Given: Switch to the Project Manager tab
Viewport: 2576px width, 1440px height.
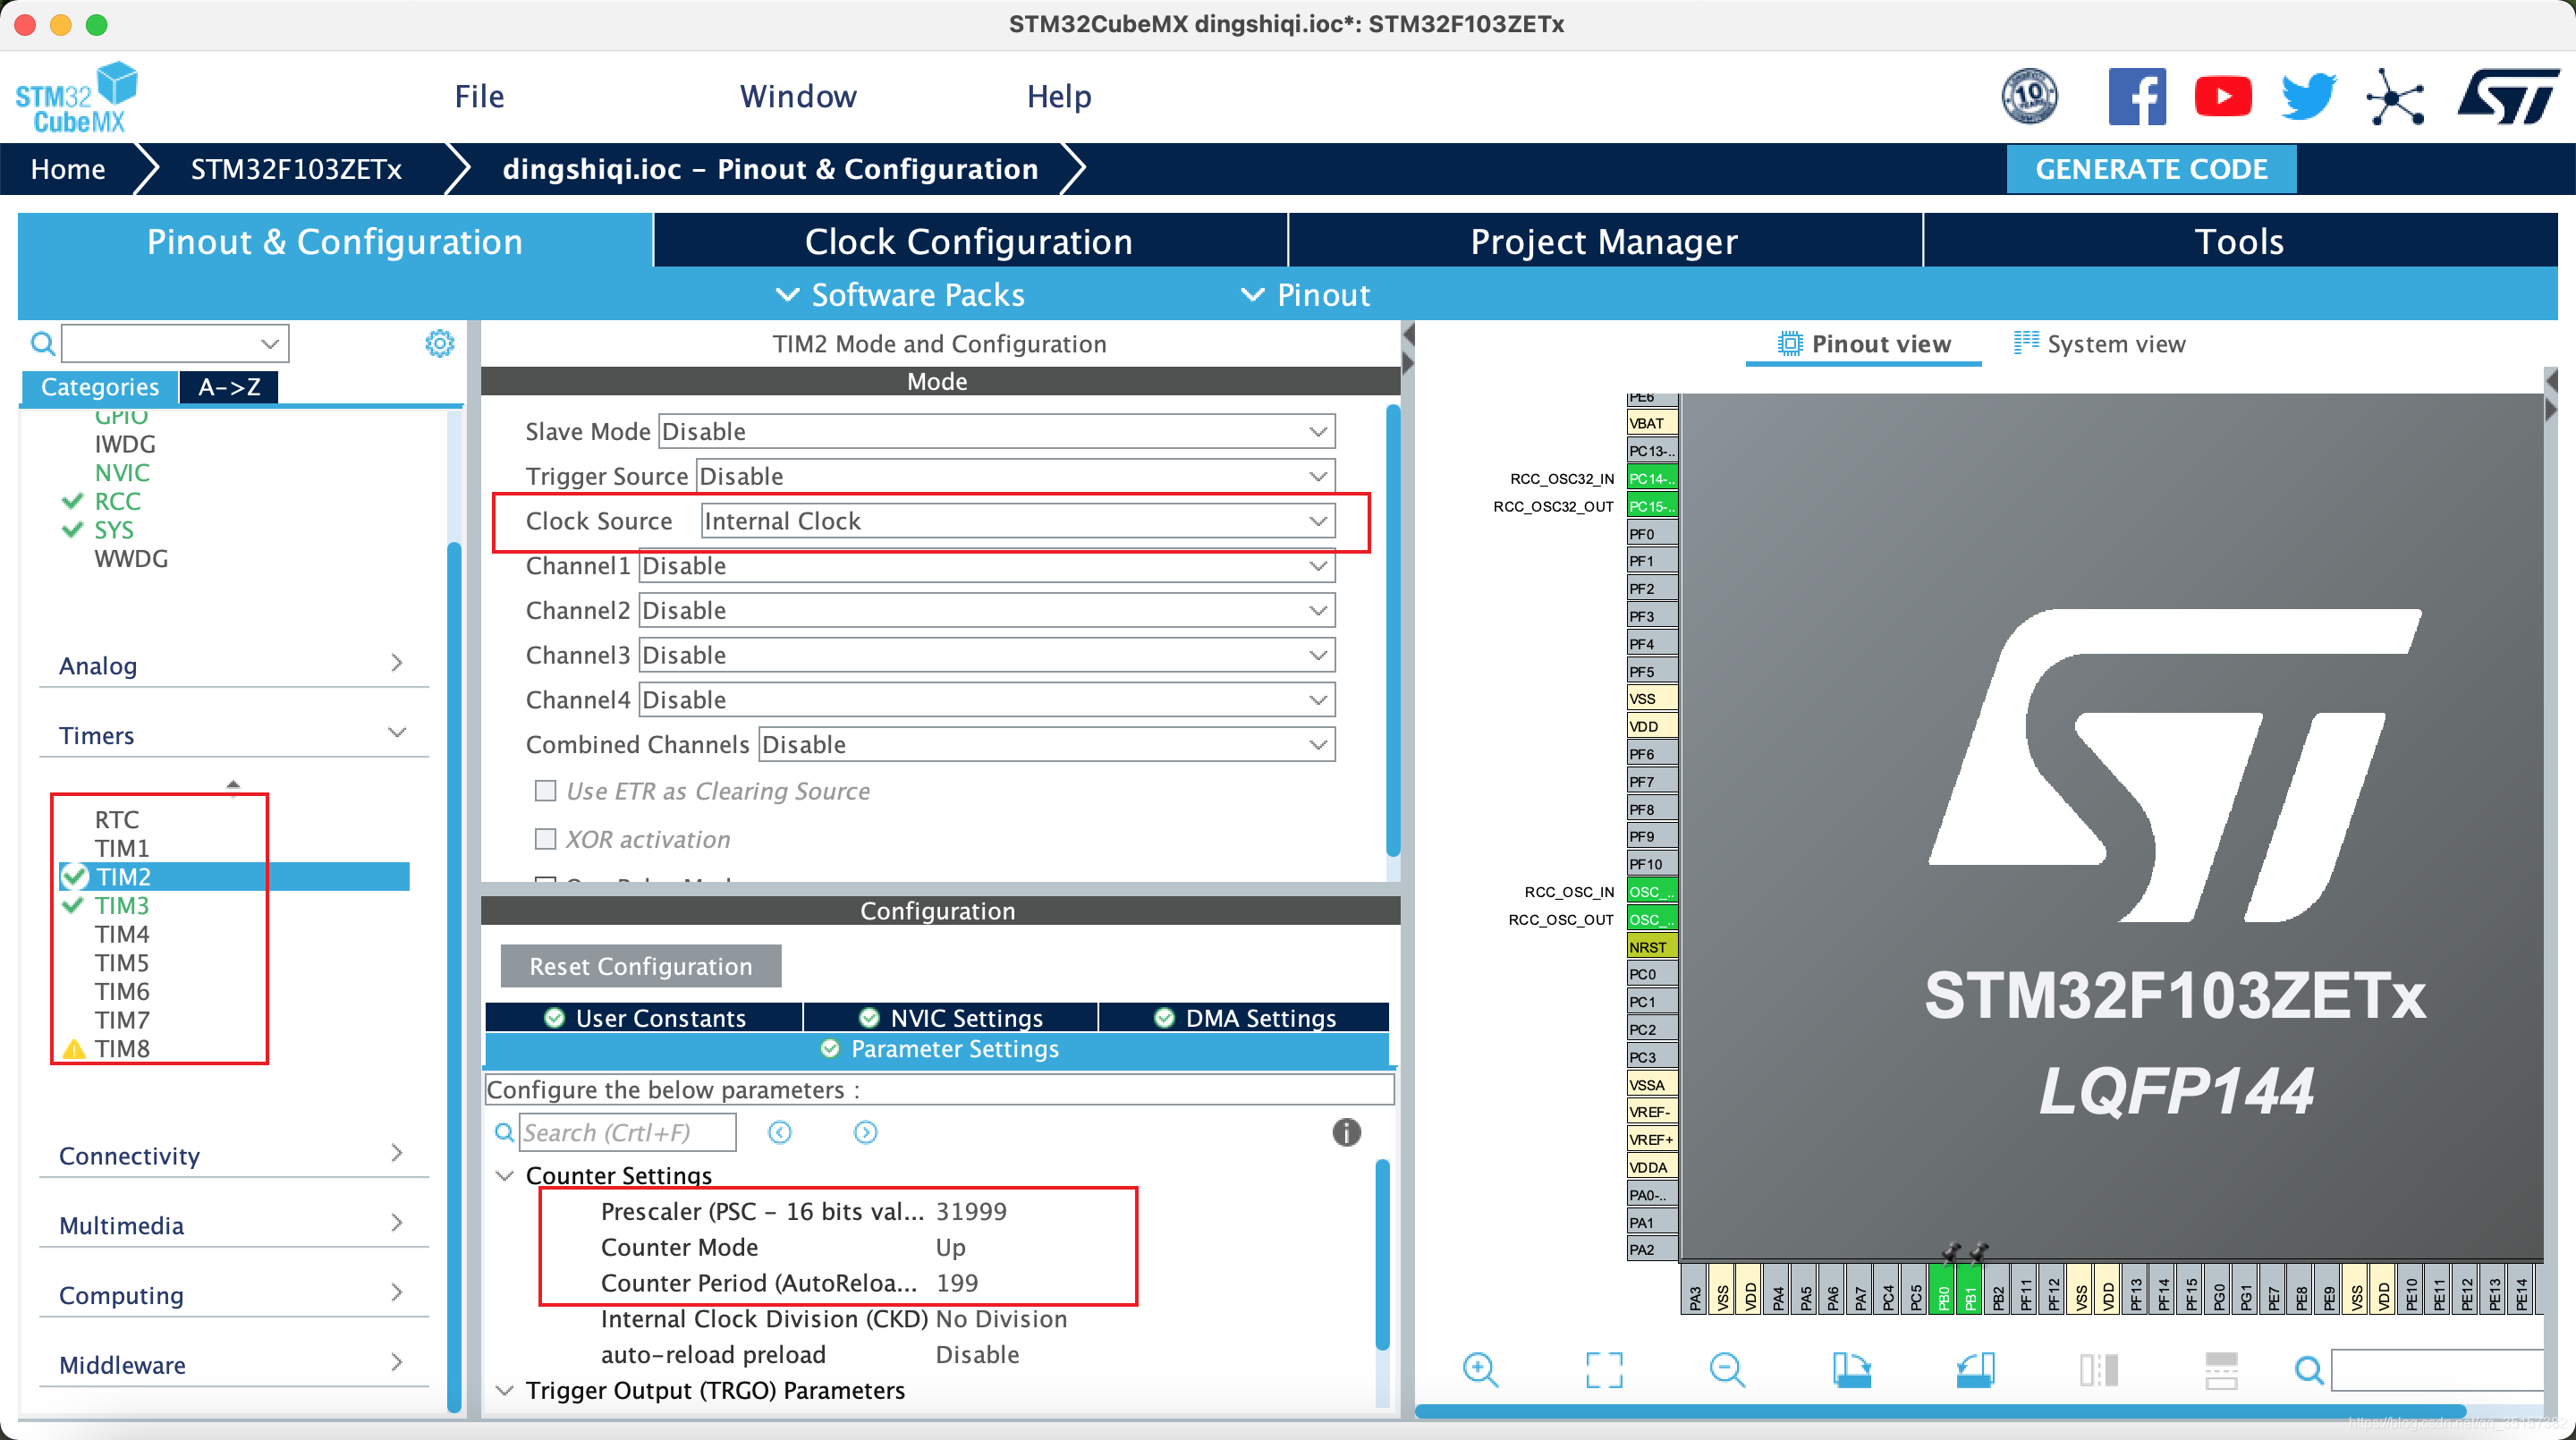Looking at the screenshot, I should tap(1604, 241).
